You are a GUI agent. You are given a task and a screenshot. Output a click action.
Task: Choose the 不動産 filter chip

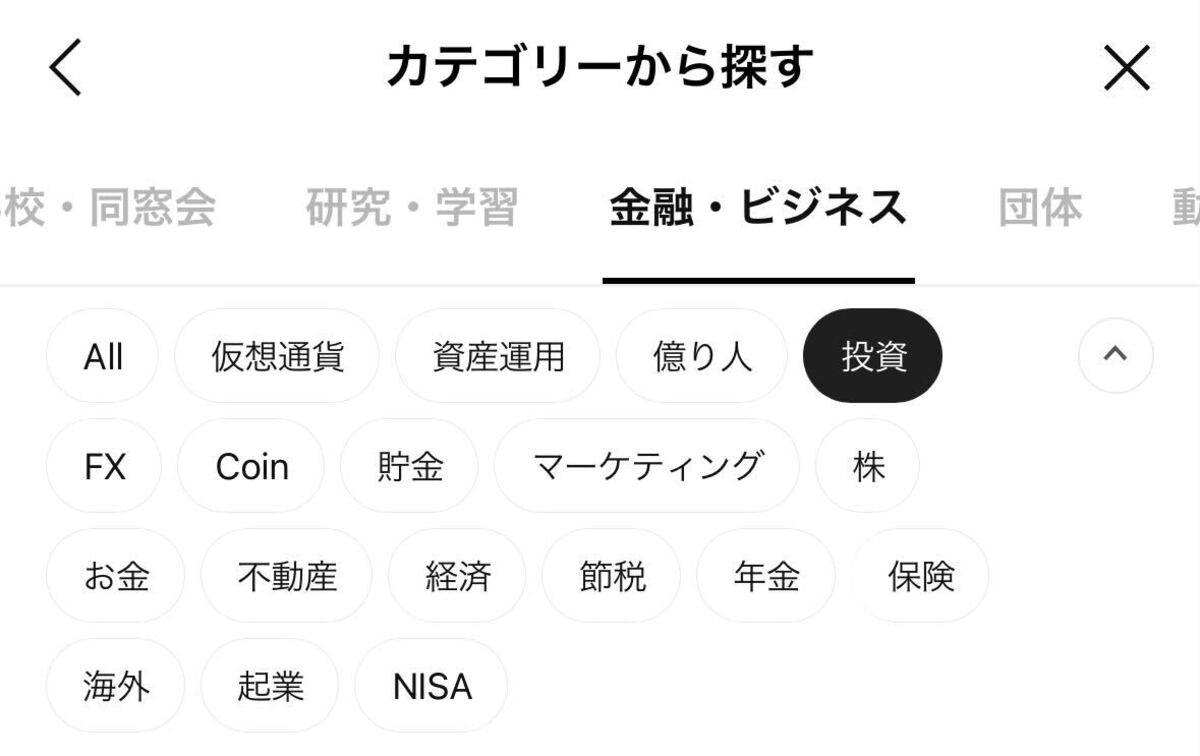(286, 576)
